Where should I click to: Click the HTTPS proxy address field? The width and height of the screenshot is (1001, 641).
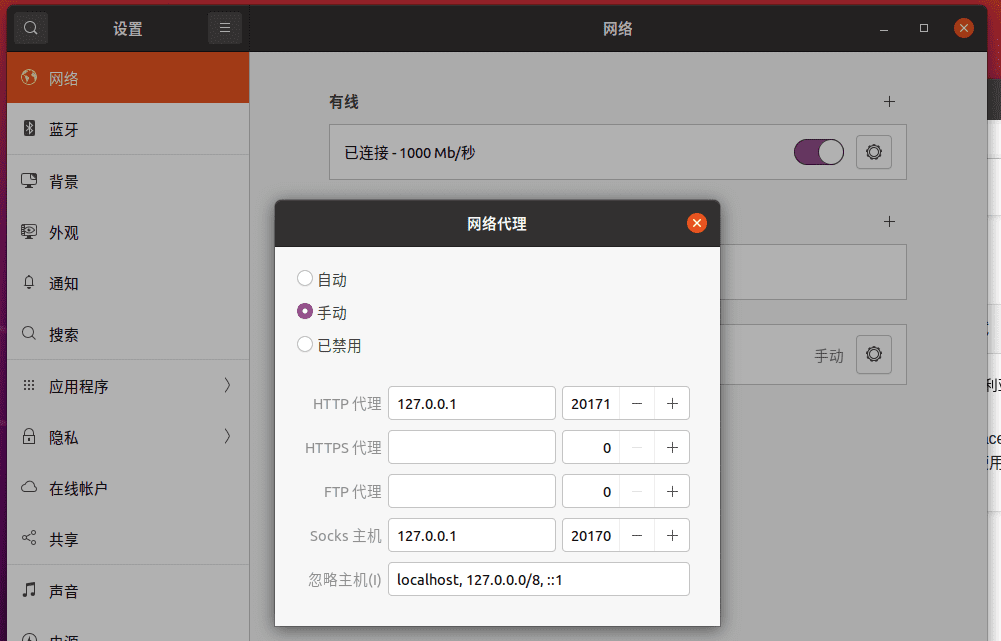471,448
